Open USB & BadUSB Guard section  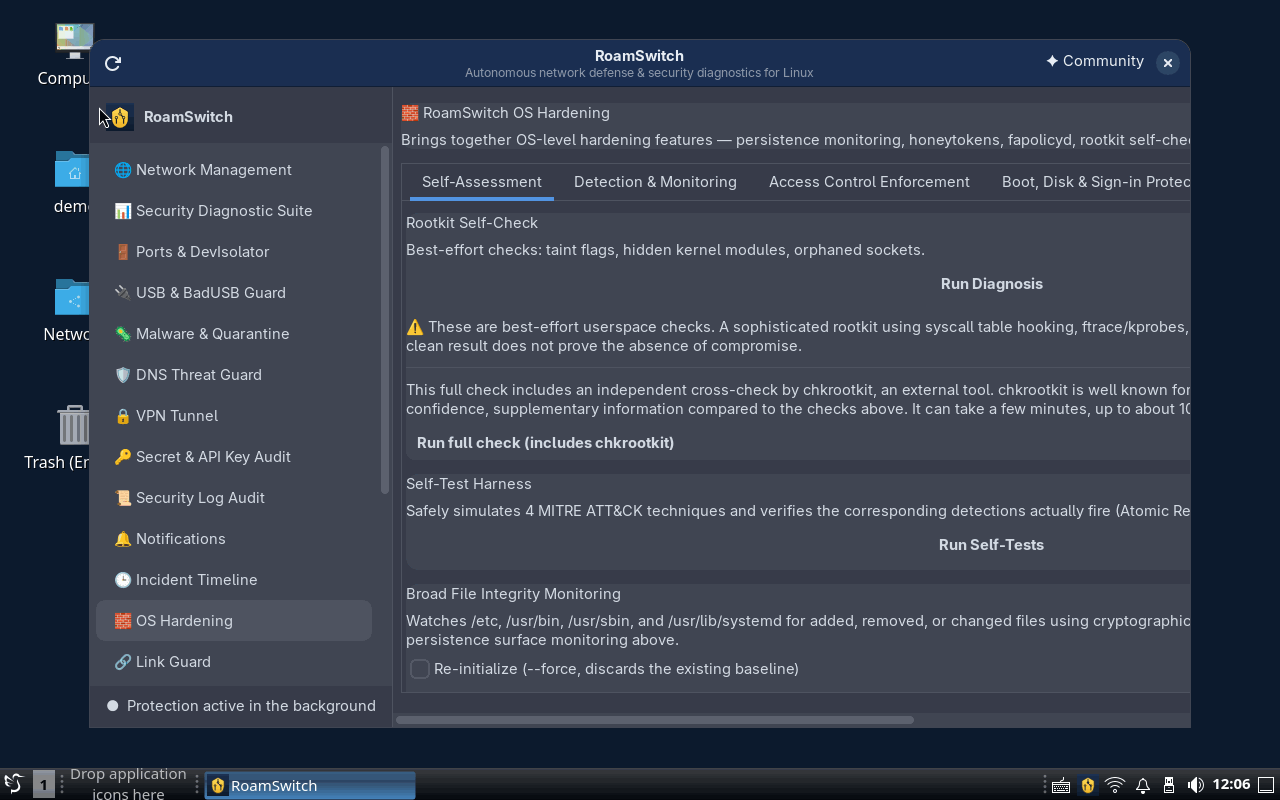pyautogui.click(x=234, y=293)
